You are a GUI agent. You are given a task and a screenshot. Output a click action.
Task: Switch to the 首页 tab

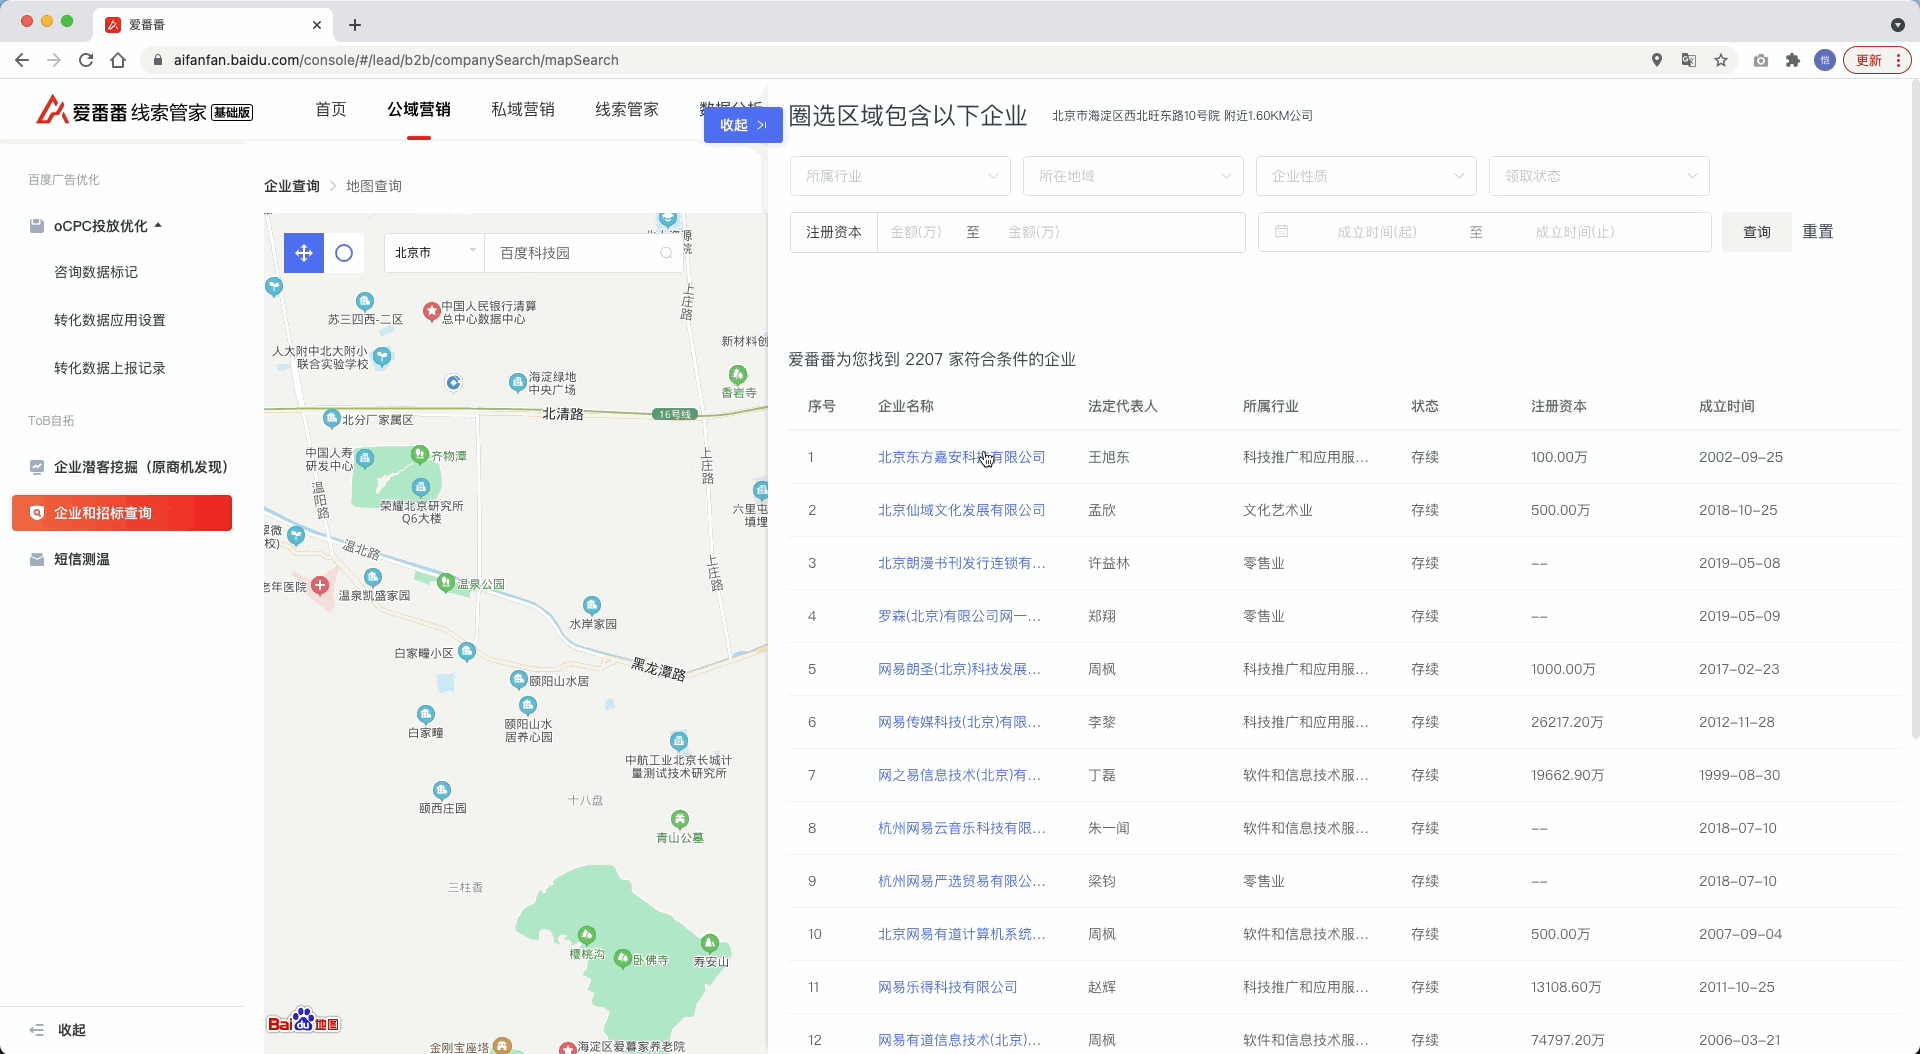(331, 109)
